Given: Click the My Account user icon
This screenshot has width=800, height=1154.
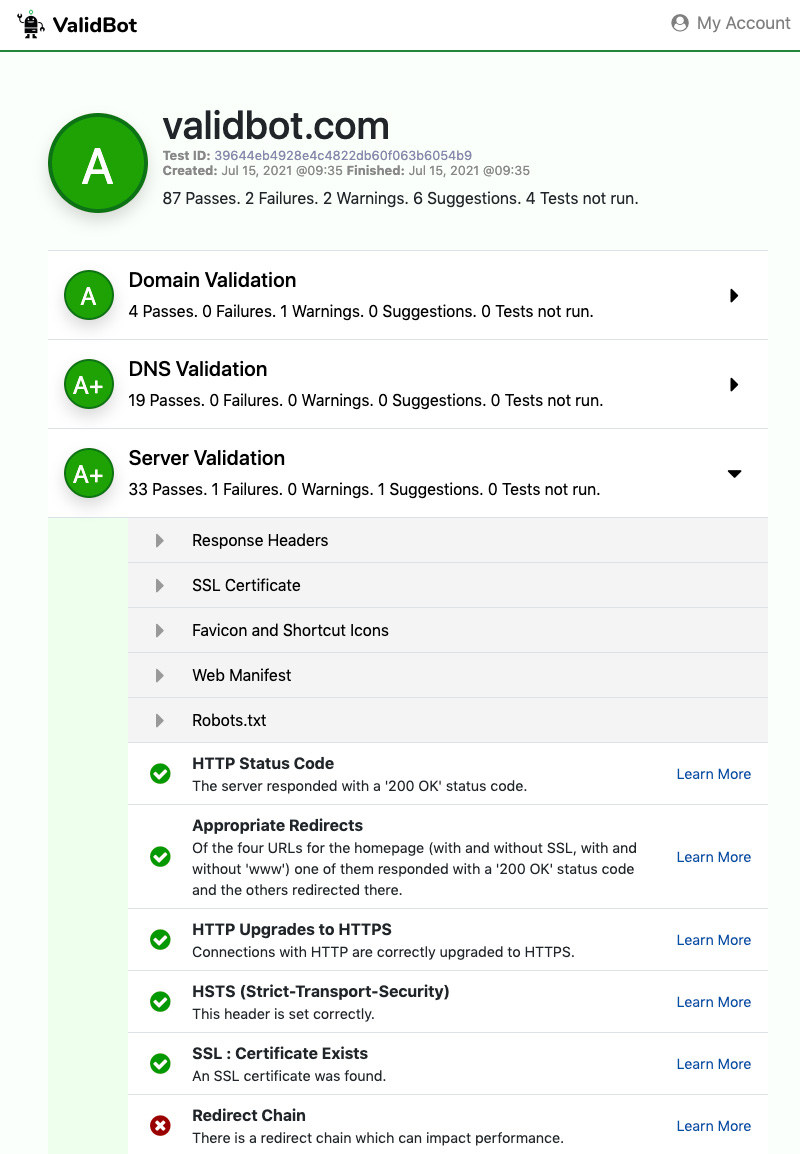Looking at the screenshot, I should [x=680, y=23].
